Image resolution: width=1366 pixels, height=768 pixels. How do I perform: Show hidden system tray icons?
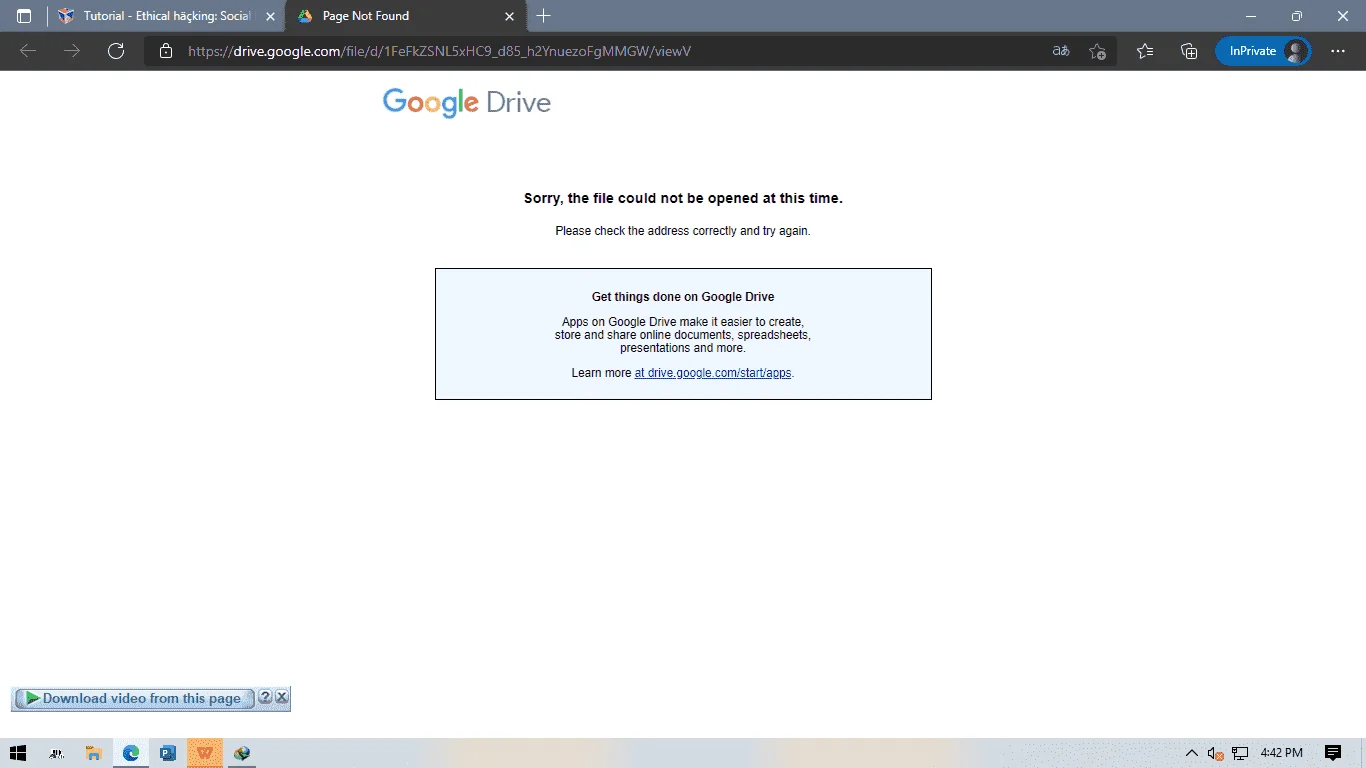(x=1191, y=753)
